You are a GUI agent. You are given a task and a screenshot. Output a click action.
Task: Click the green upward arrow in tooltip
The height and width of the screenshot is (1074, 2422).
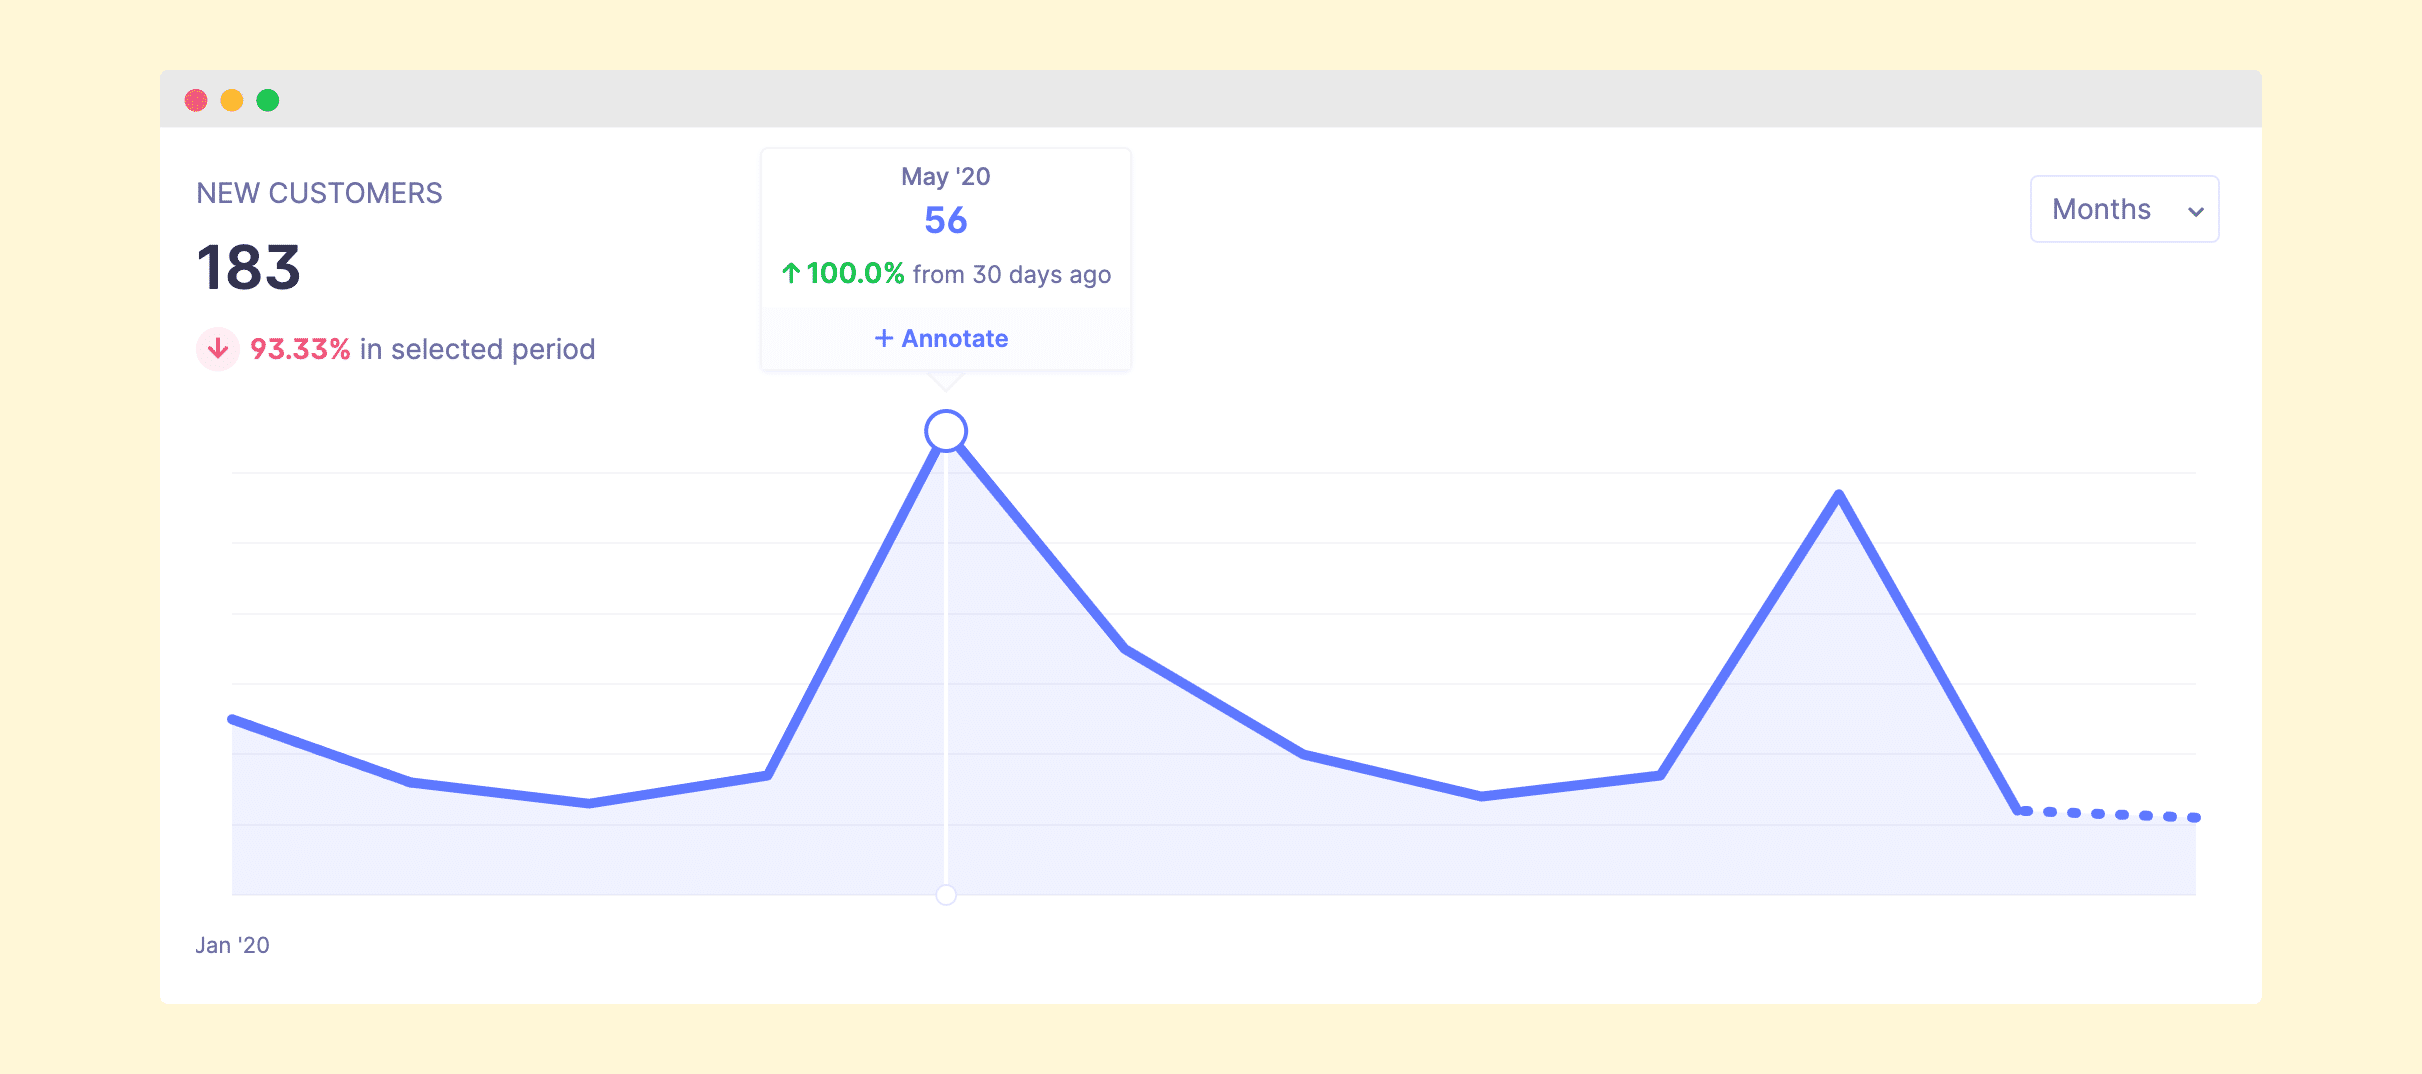click(790, 273)
